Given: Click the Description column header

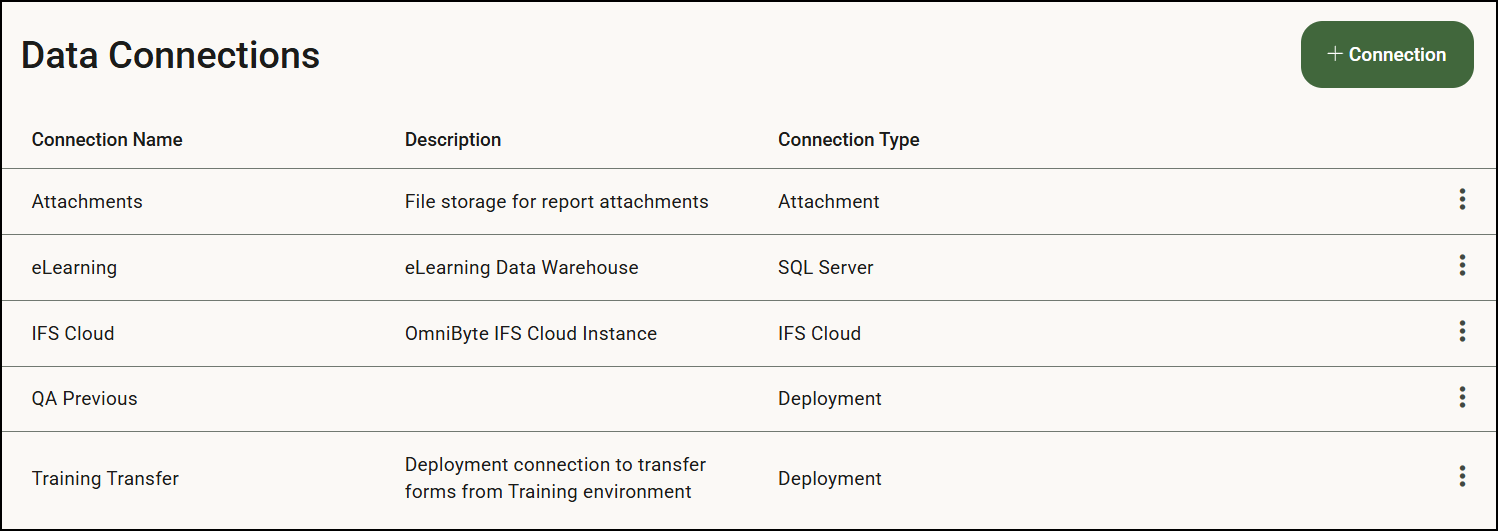Looking at the screenshot, I should [x=453, y=140].
